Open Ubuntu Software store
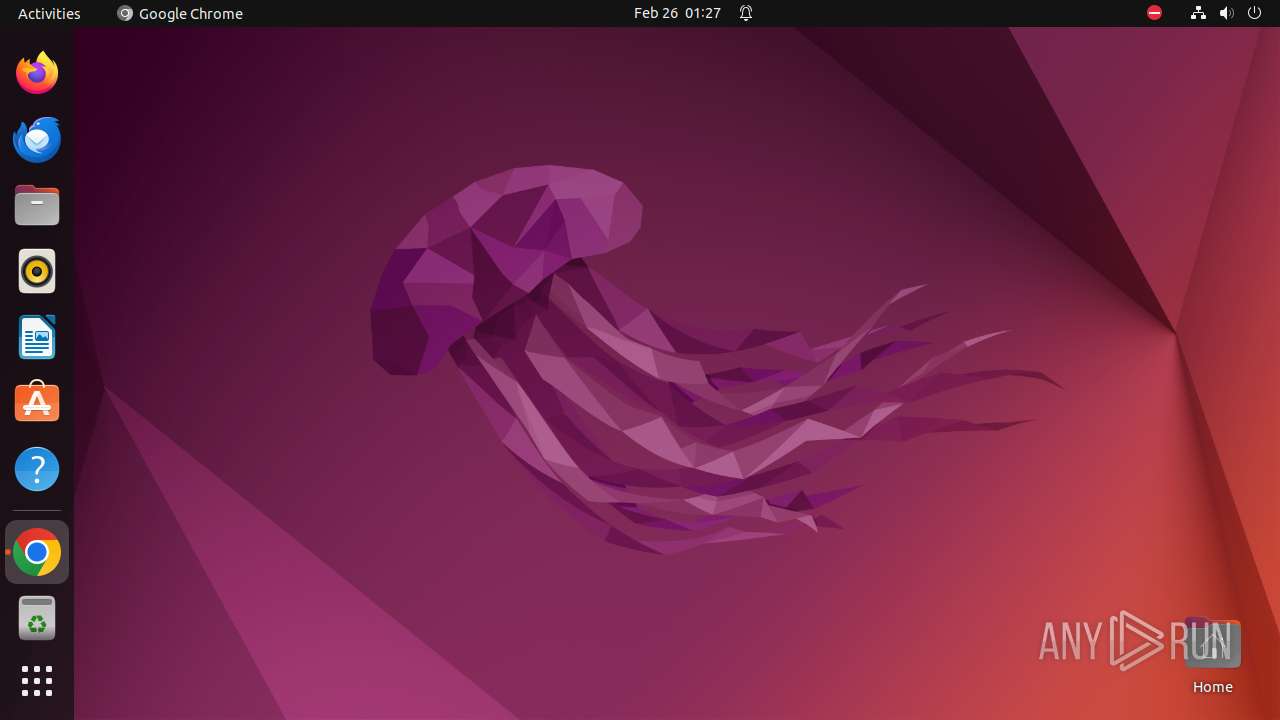Viewport: 1280px width, 720px height. click(x=37, y=403)
